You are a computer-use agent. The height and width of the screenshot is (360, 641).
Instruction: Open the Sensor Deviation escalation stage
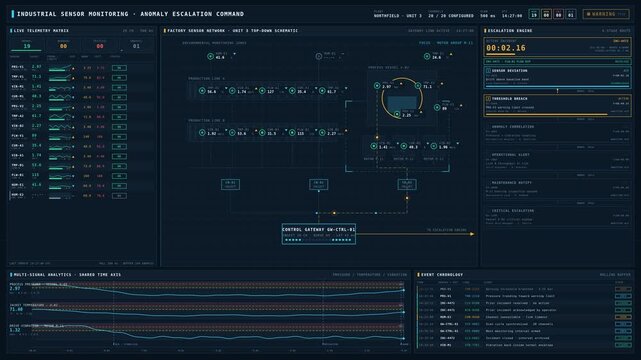[557, 77]
